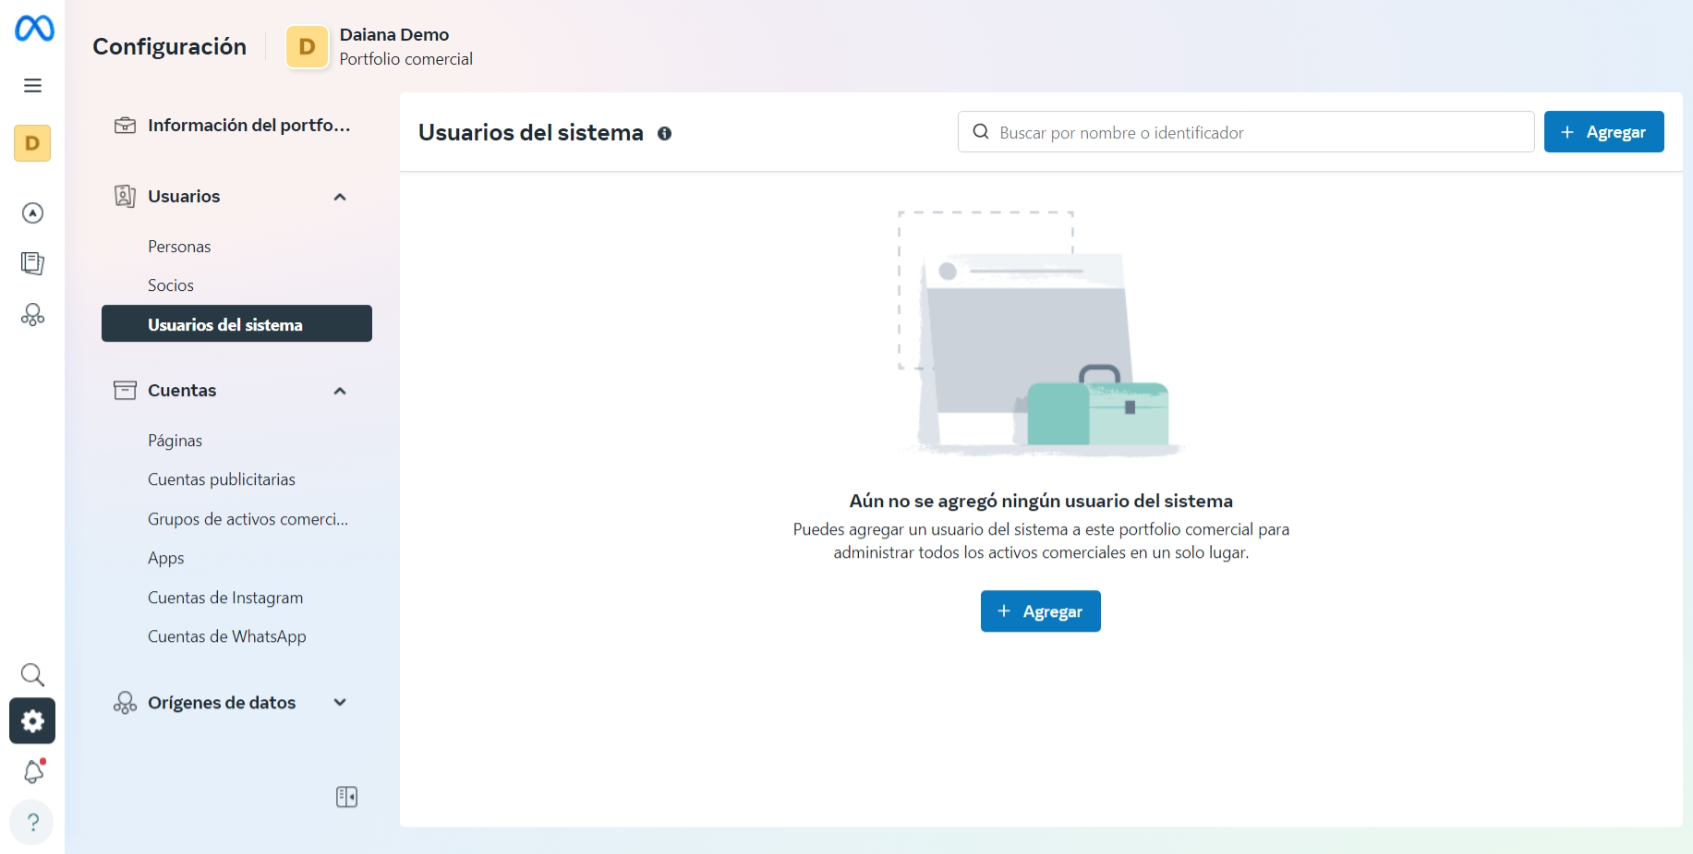This screenshot has width=1693, height=854.
Task: Collapse the Cuentas section chevron
Action: [340, 391]
